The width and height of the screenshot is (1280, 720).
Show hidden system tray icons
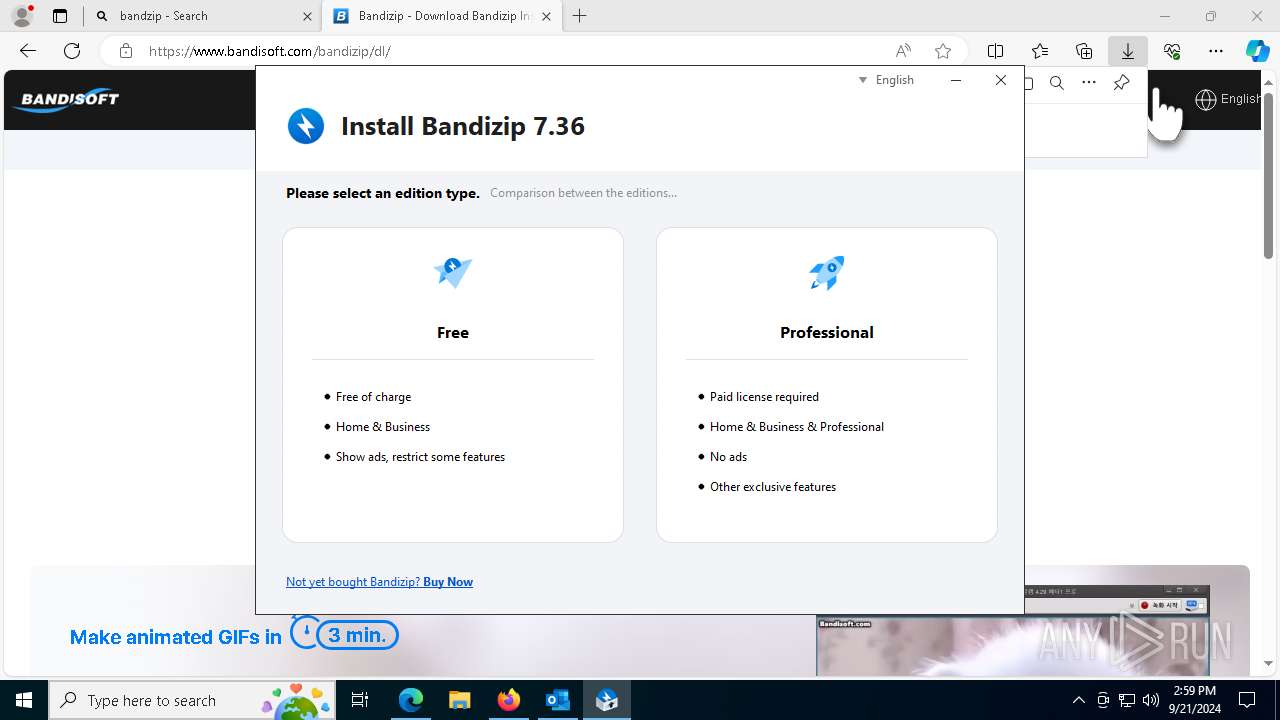1078,700
